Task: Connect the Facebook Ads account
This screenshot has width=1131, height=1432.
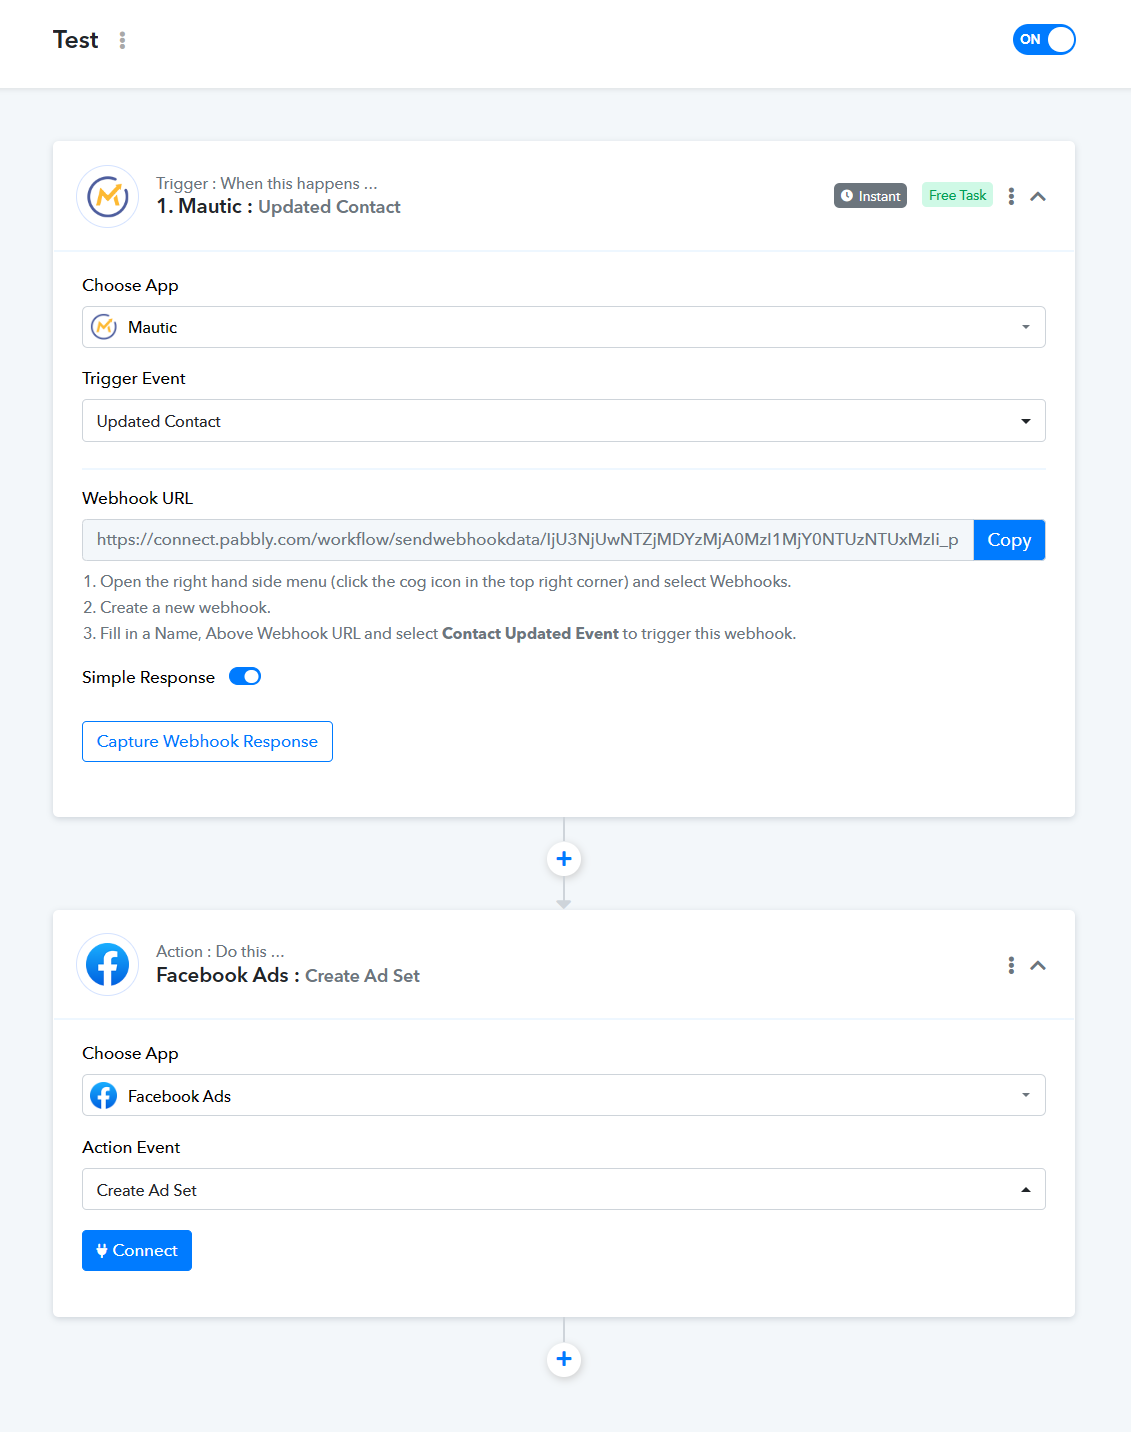Action: click(137, 1250)
